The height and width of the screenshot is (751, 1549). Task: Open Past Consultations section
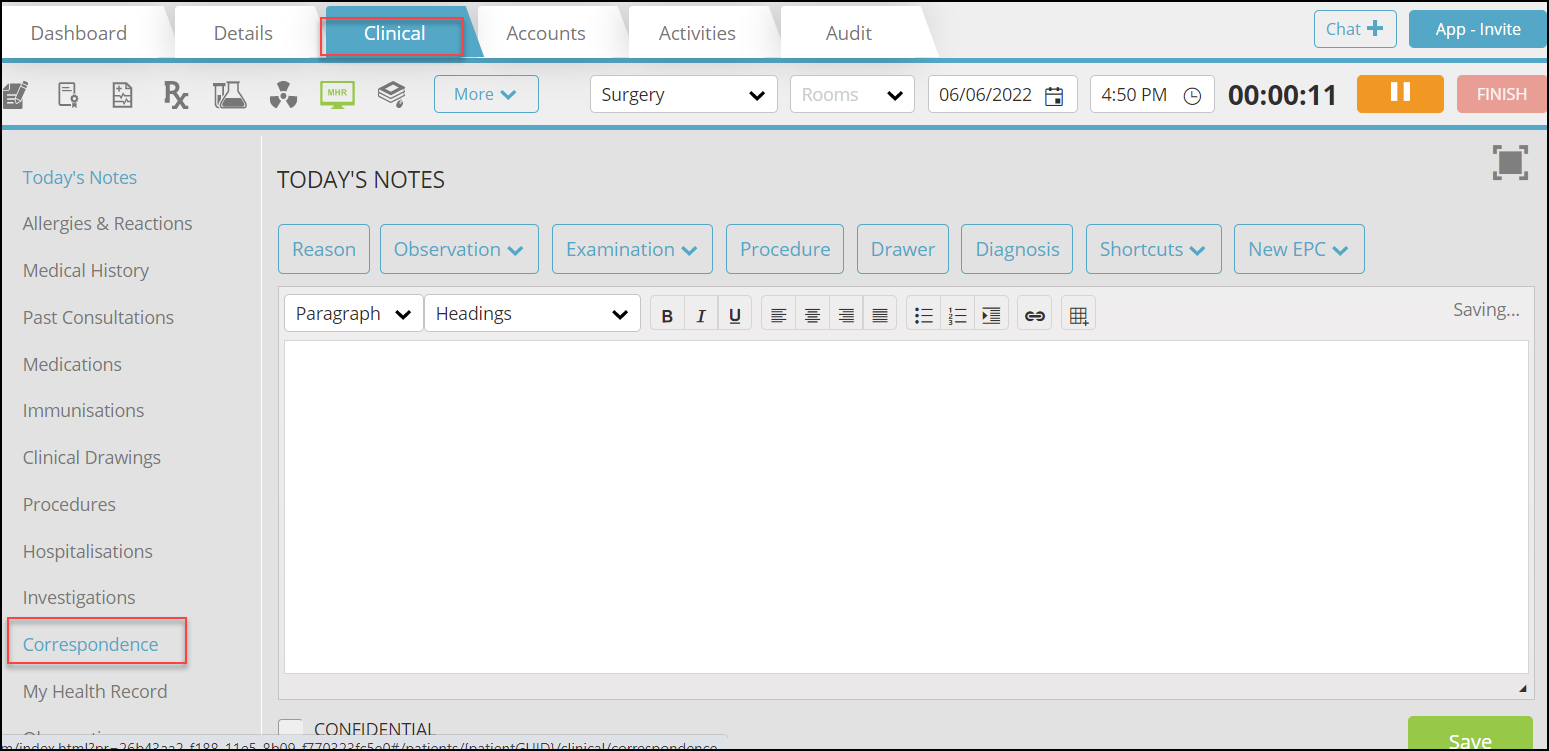click(98, 317)
